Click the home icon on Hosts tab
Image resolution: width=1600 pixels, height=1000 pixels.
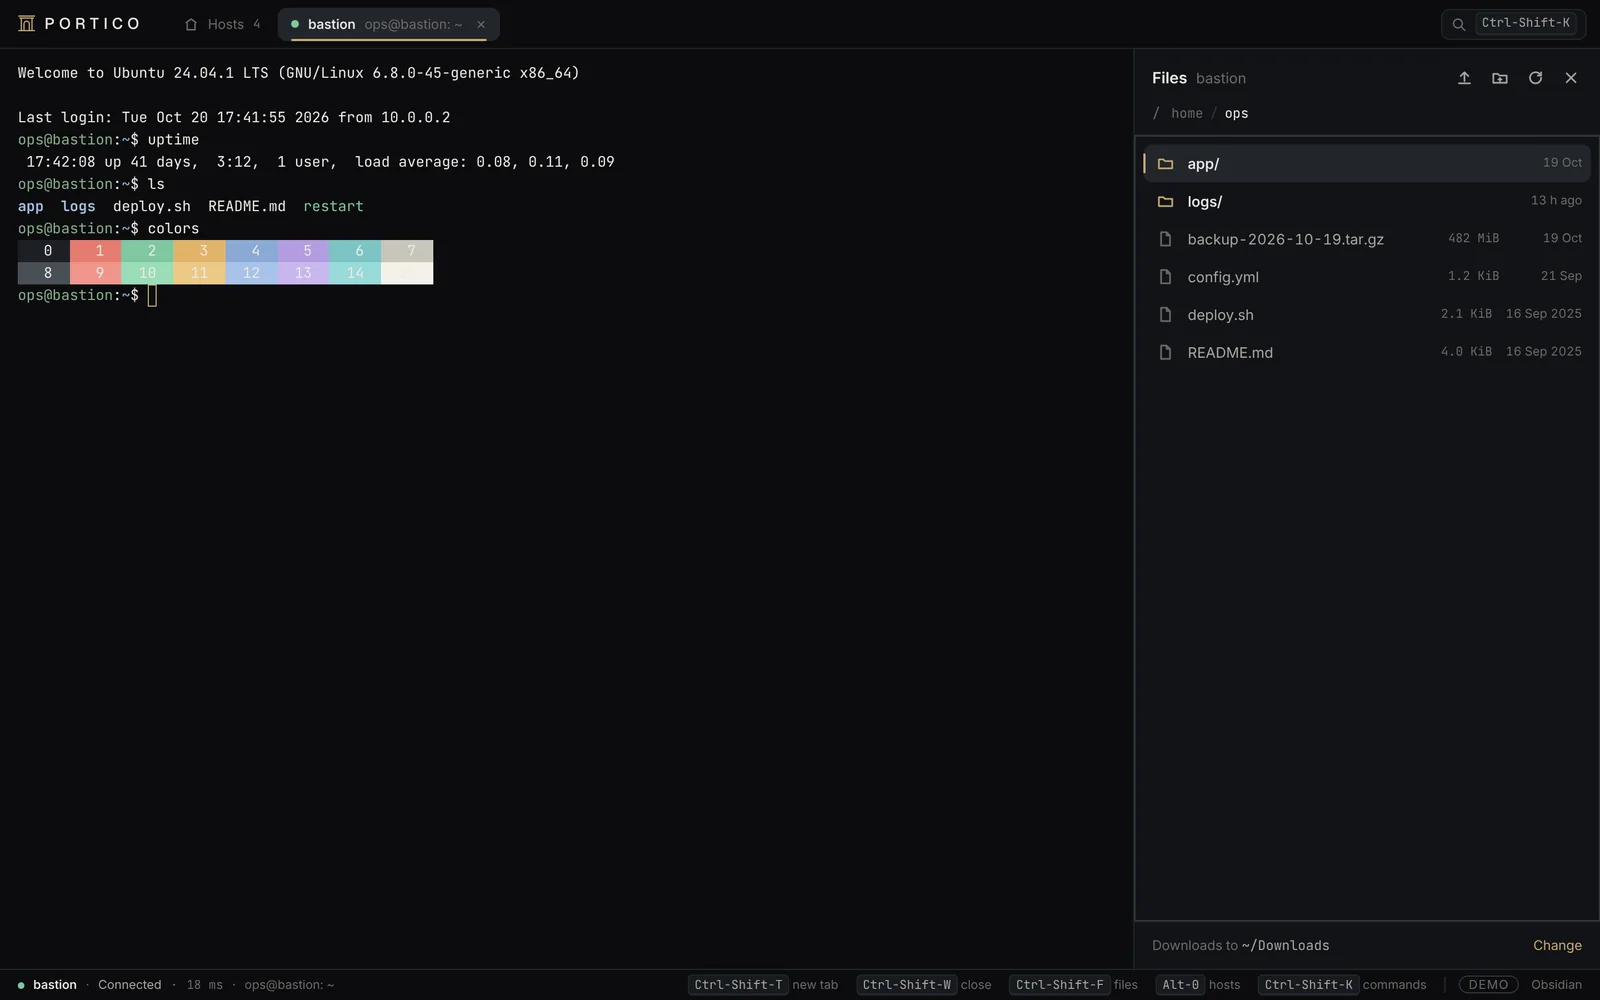191,24
